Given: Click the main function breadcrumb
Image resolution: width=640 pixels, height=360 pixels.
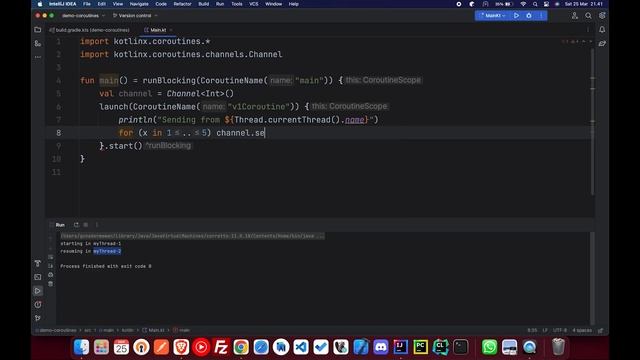Looking at the screenshot, I should pyautogui.click(x=182, y=330).
